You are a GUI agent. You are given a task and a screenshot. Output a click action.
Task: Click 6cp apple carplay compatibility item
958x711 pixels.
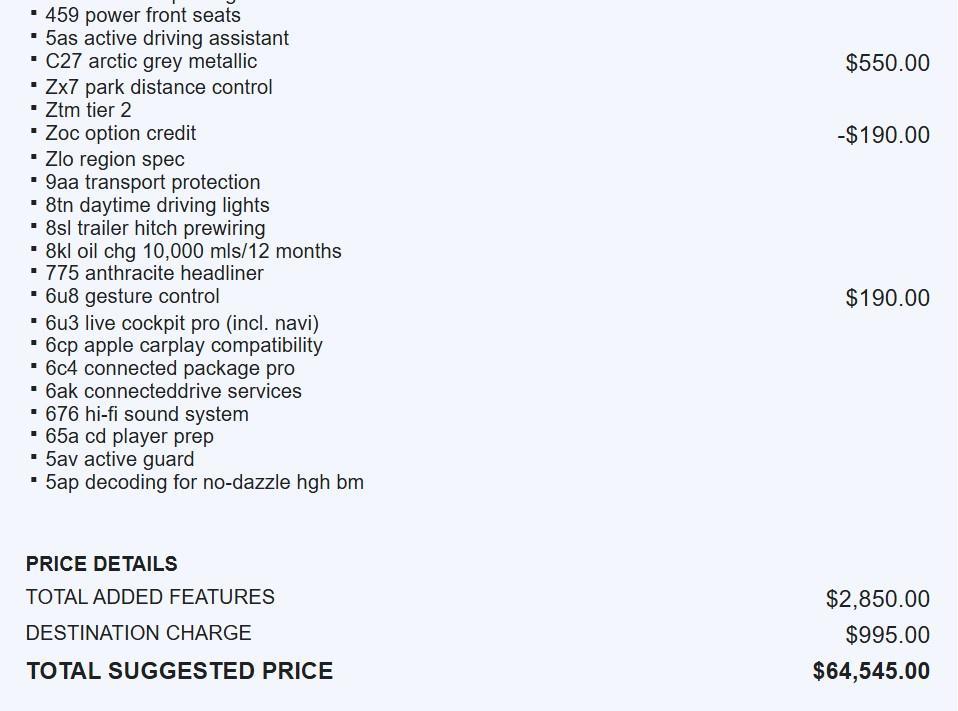pos(183,345)
